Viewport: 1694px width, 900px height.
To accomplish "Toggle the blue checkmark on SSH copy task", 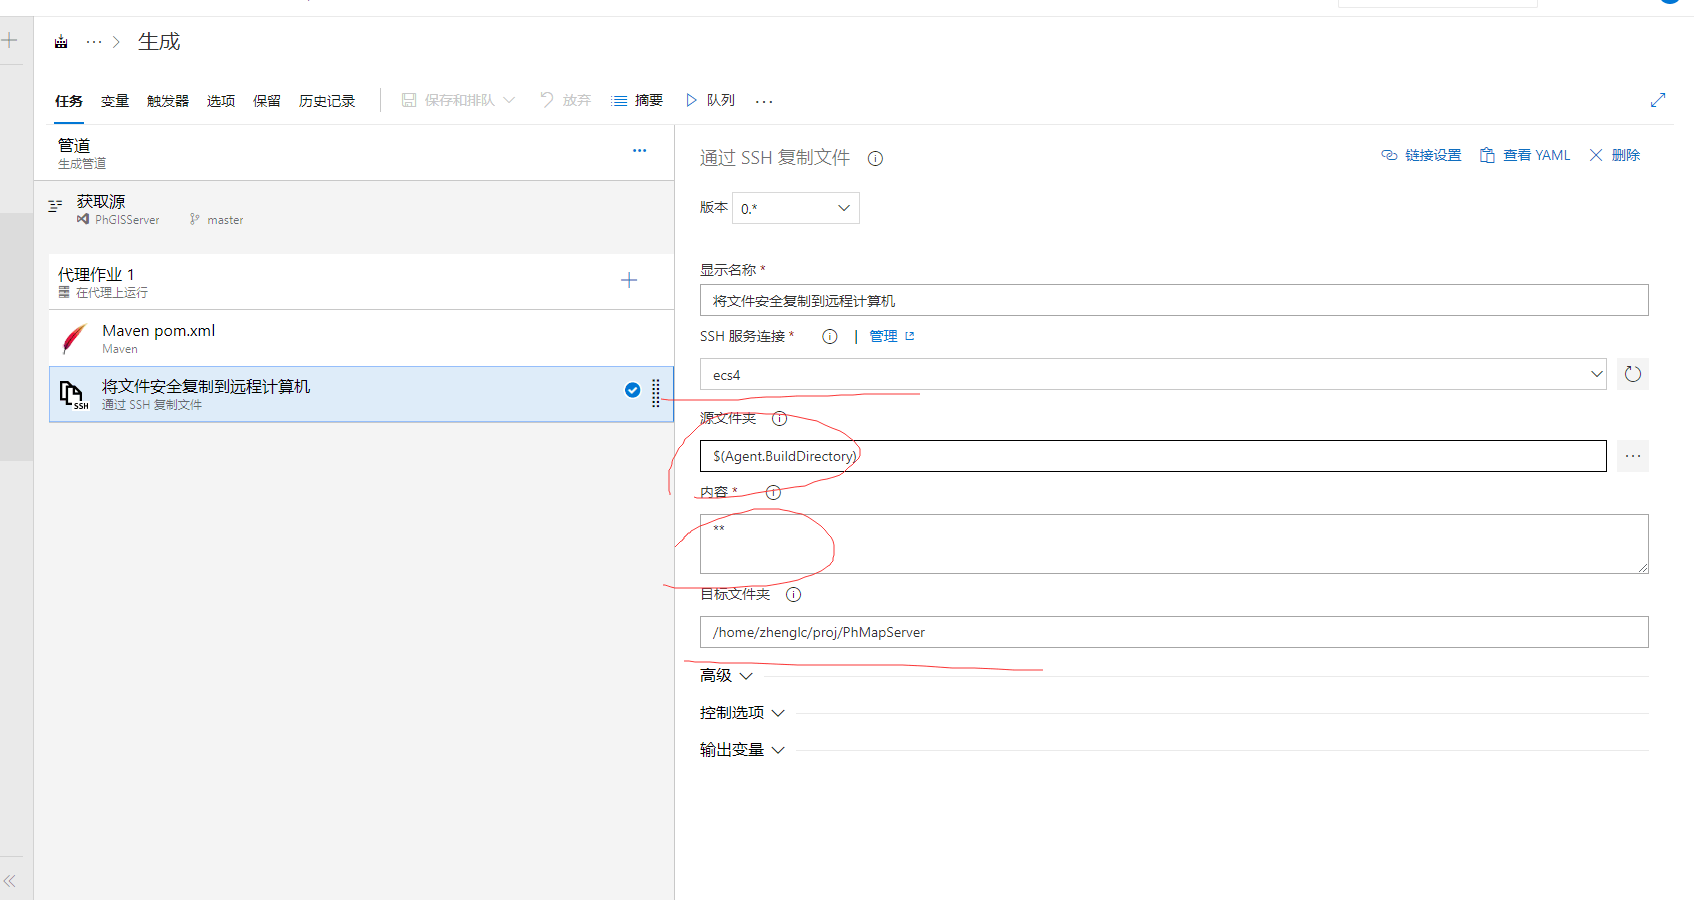I will point(632,390).
